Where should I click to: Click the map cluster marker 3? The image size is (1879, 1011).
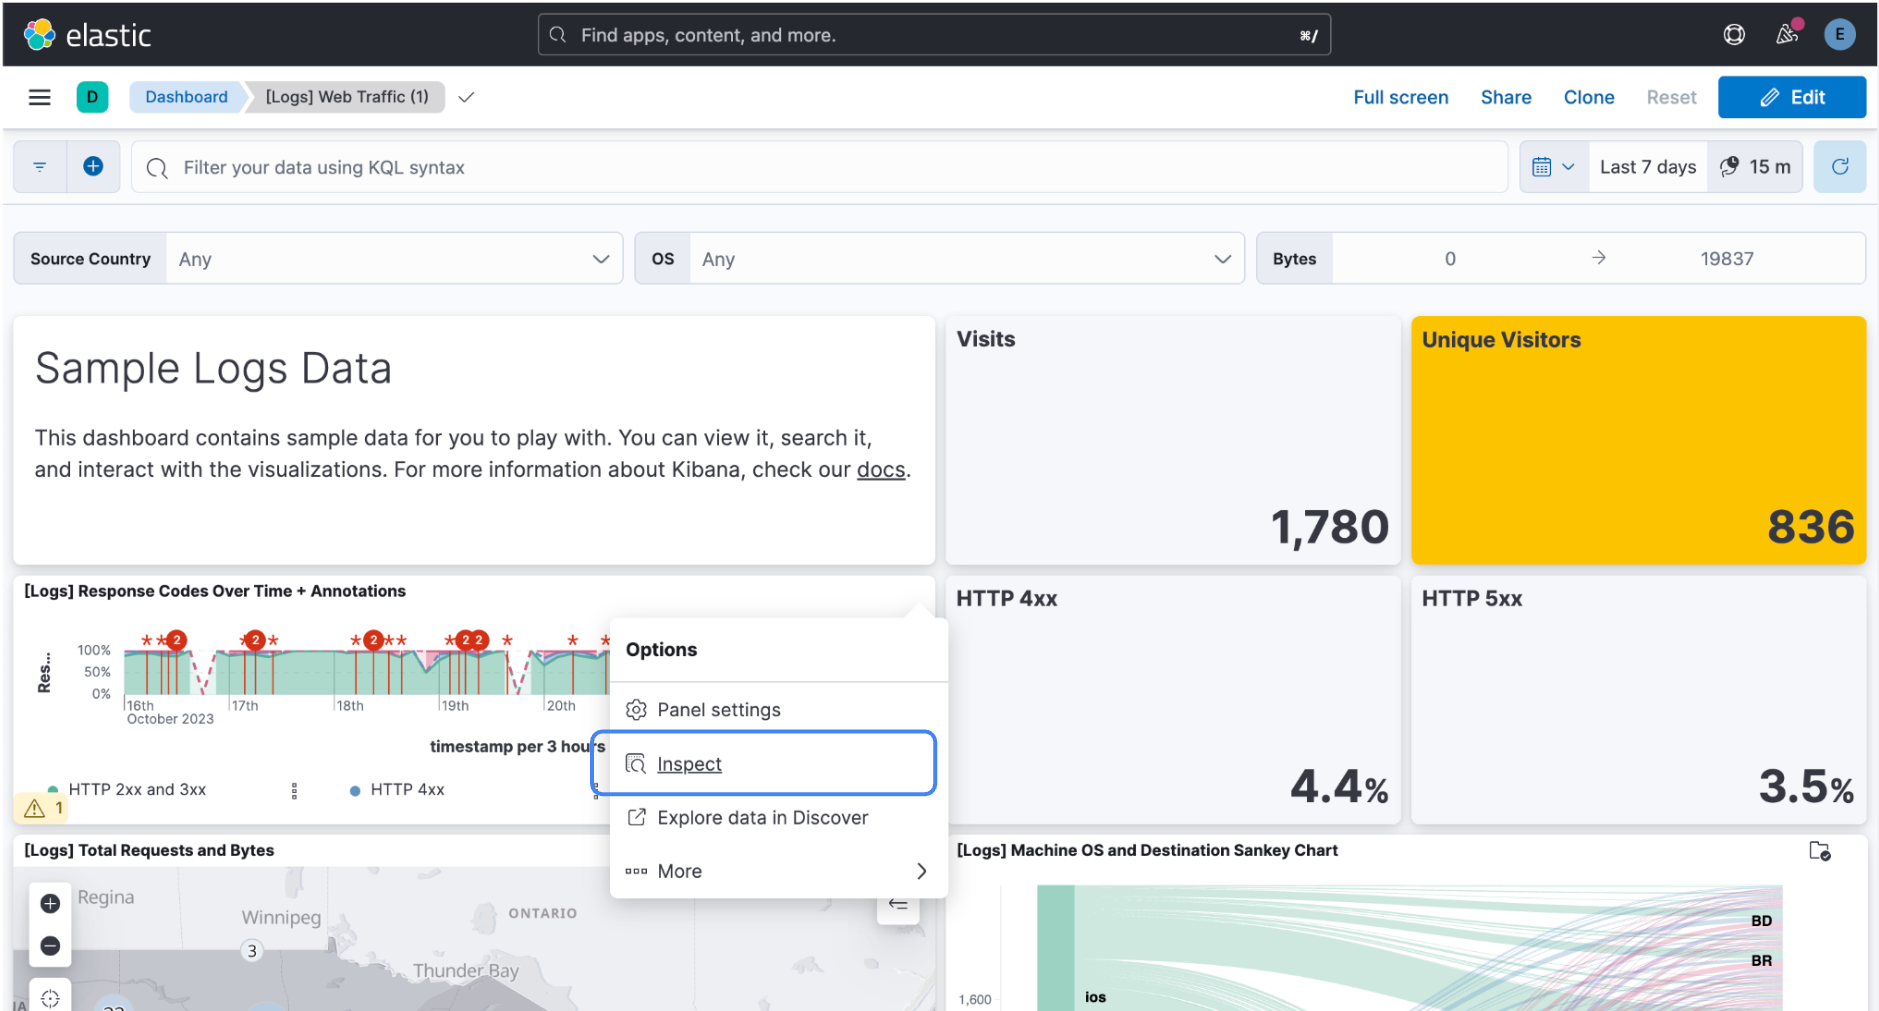click(252, 951)
